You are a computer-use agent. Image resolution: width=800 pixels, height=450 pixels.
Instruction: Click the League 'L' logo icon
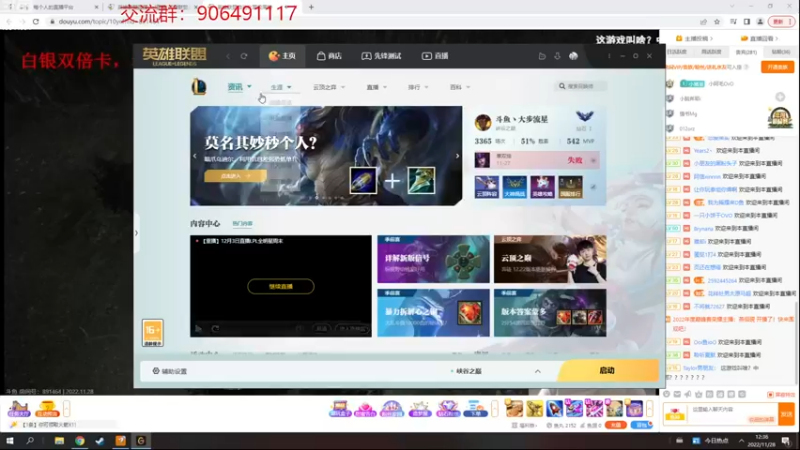[x=199, y=87]
